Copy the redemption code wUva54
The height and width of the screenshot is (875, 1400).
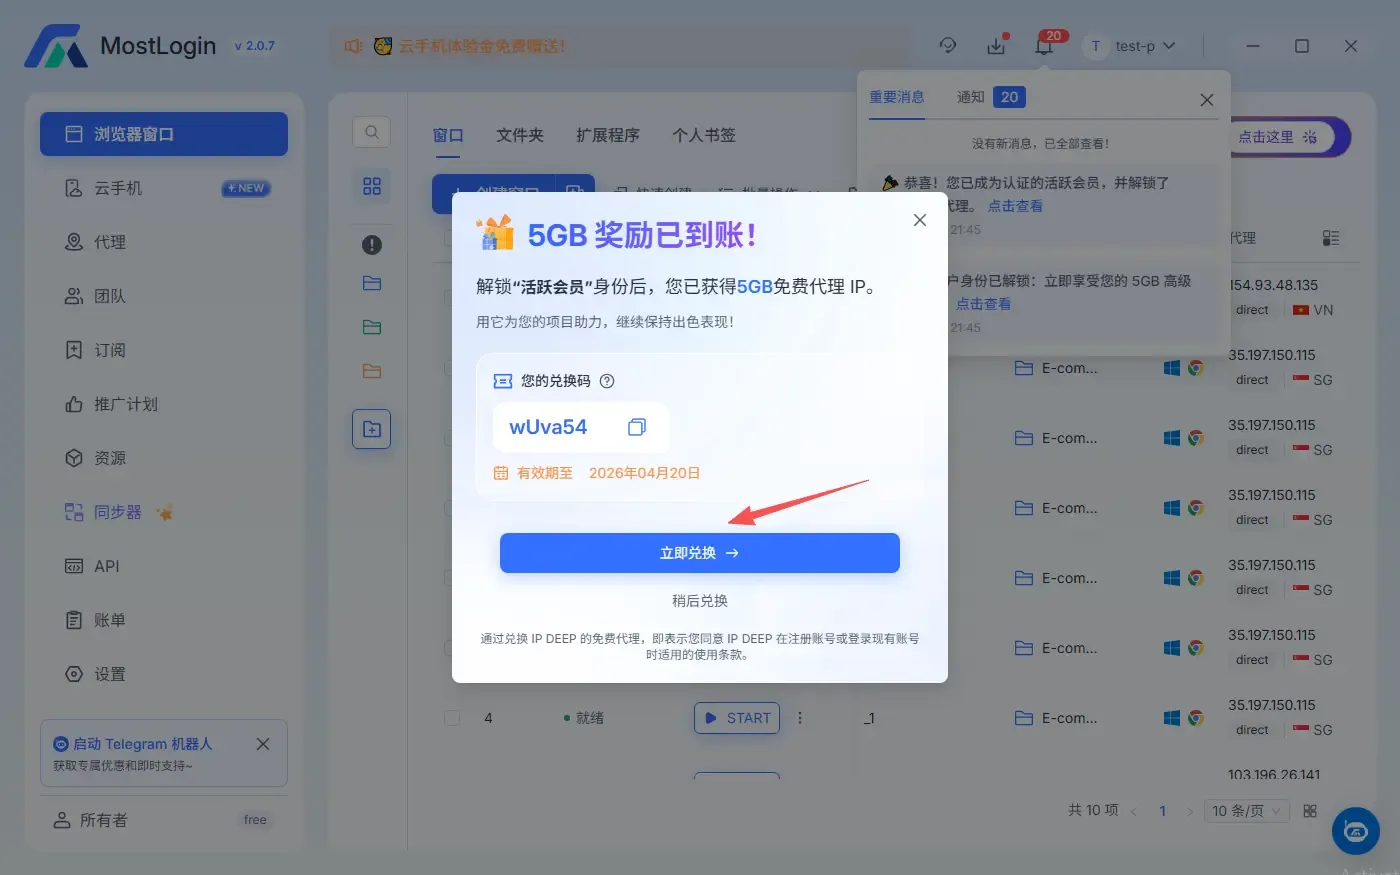[x=636, y=427]
